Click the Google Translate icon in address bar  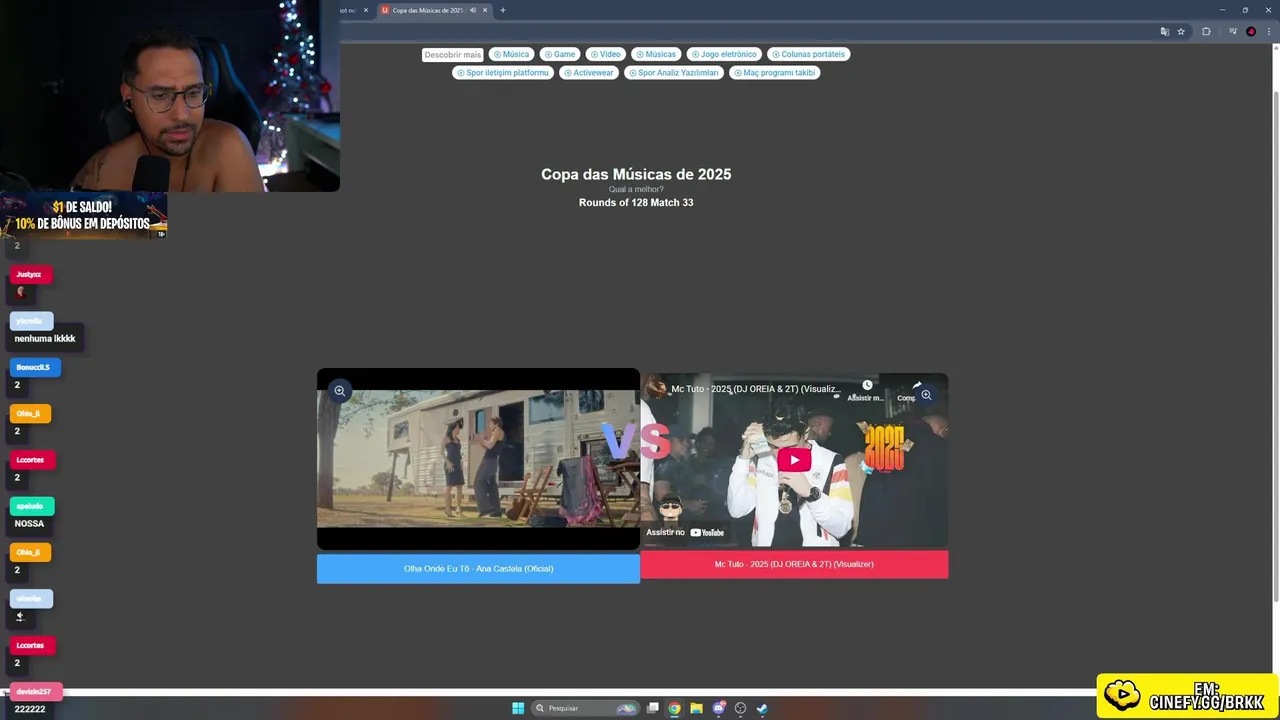click(x=1164, y=32)
